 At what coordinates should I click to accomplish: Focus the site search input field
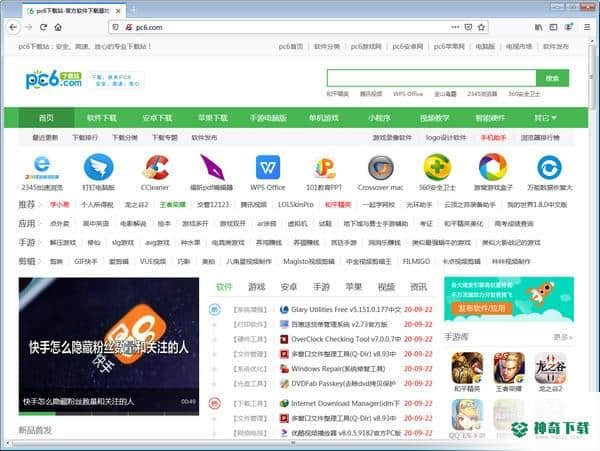click(432, 78)
